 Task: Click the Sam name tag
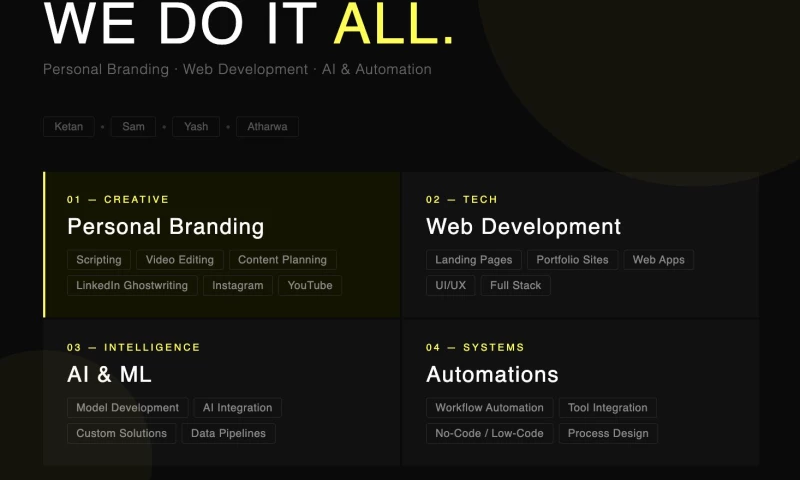(133, 127)
